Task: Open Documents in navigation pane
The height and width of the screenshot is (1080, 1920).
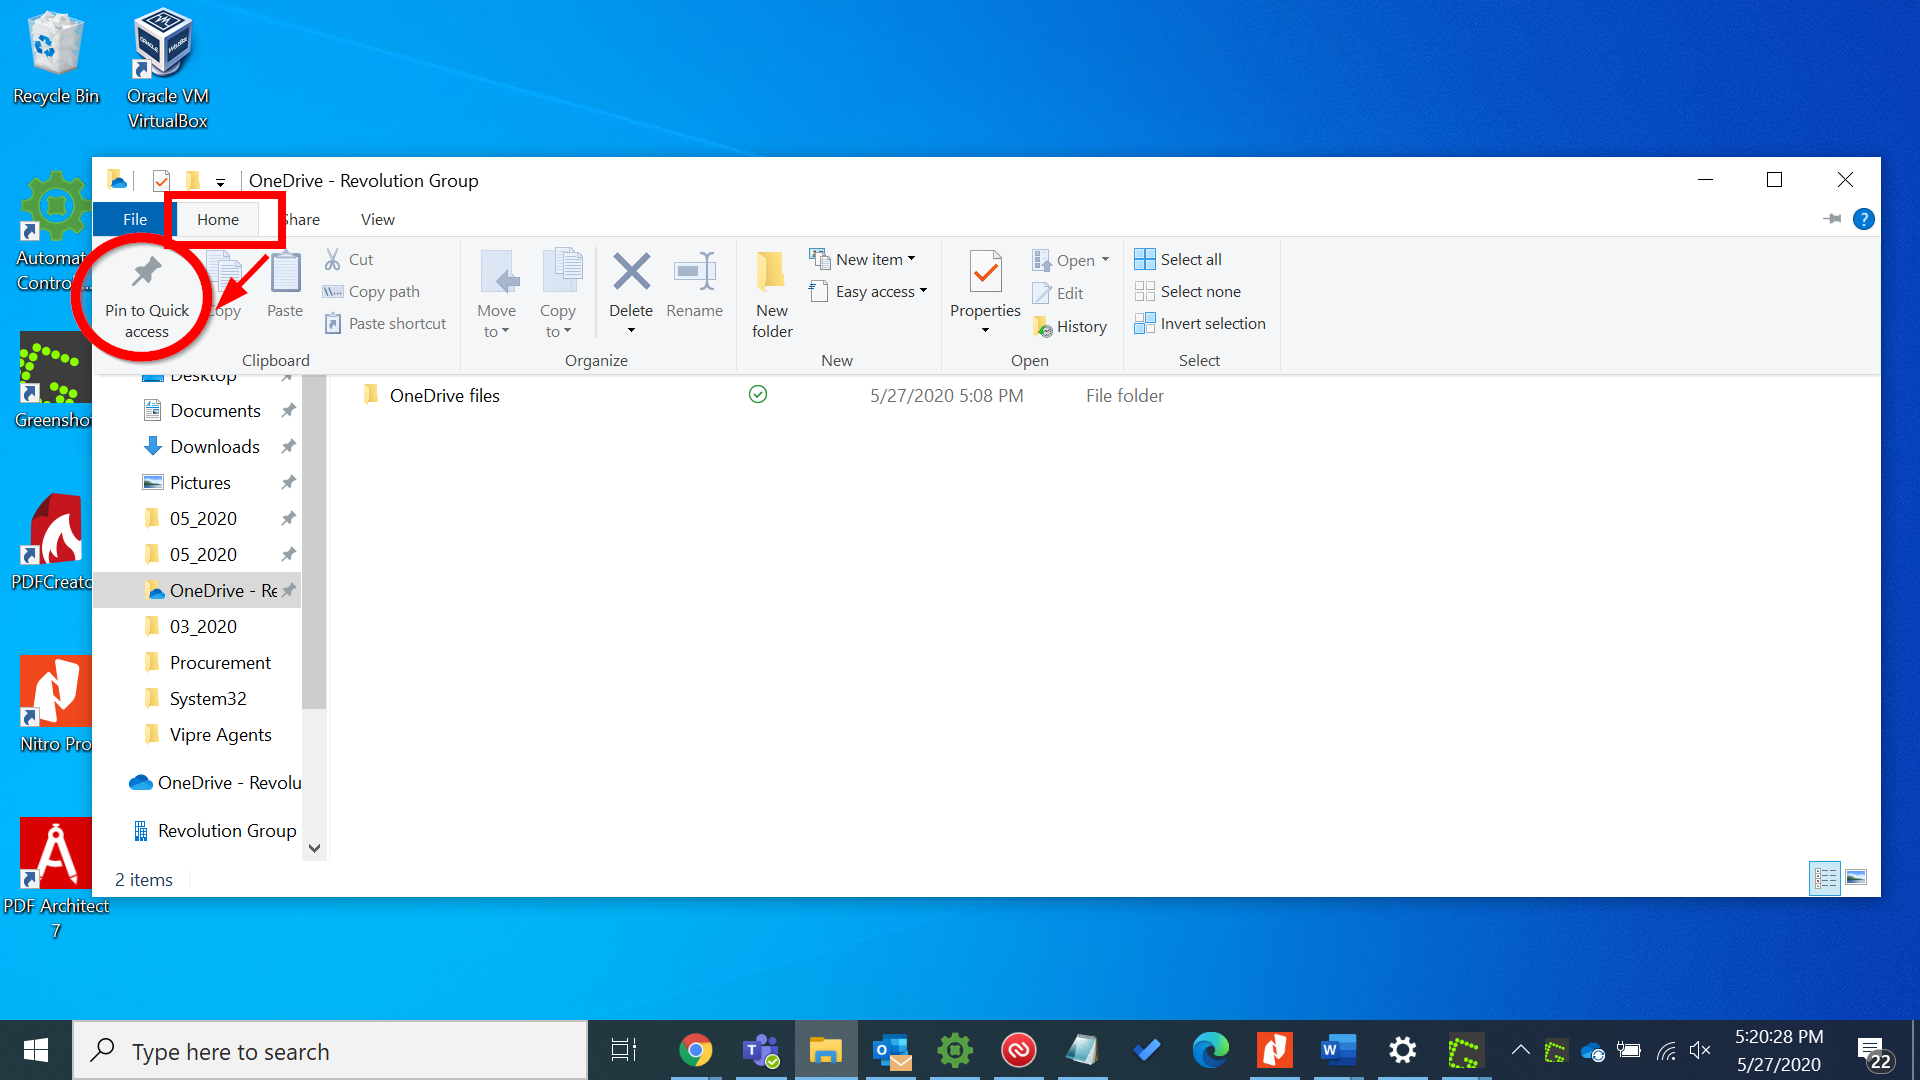Action: 215,410
